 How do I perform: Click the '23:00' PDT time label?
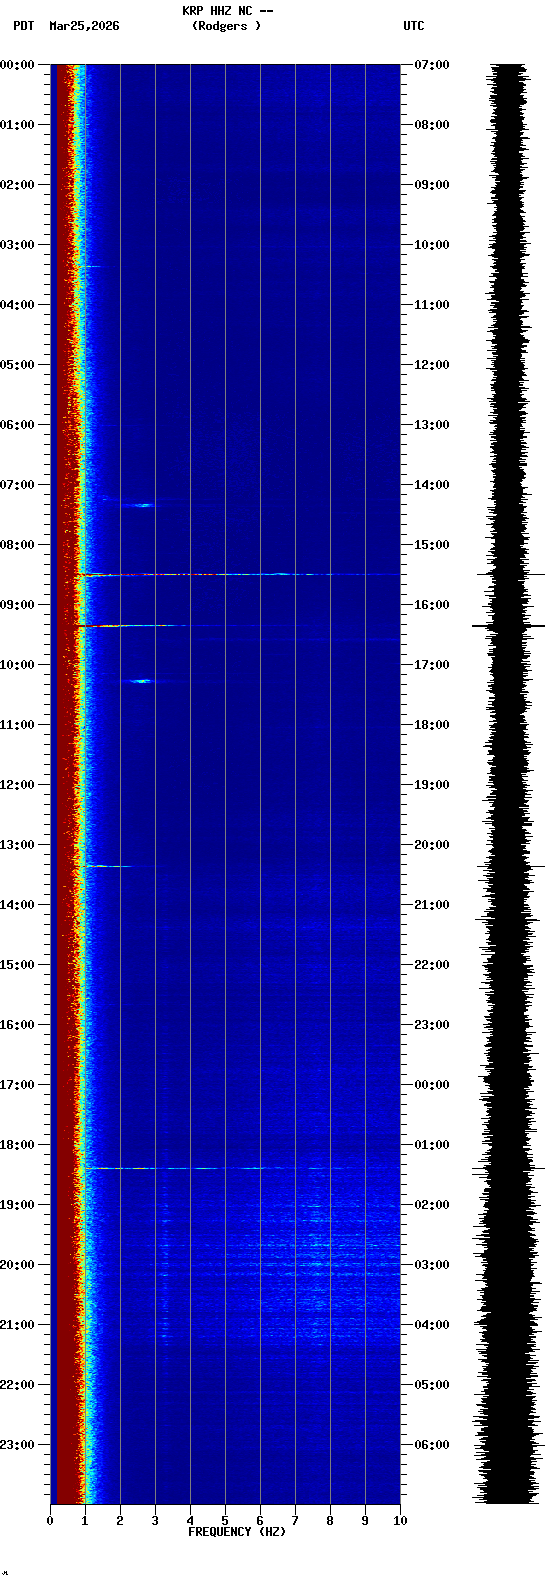(x=17, y=1445)
